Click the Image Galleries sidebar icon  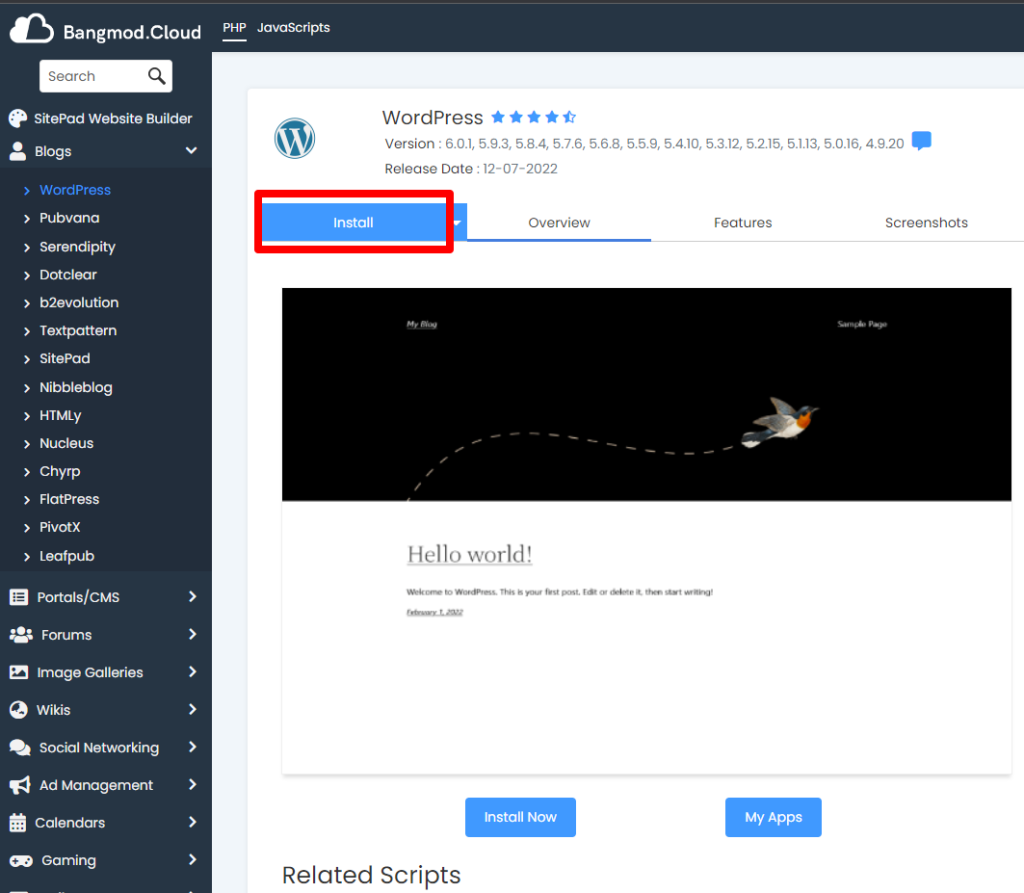point(19,672)
